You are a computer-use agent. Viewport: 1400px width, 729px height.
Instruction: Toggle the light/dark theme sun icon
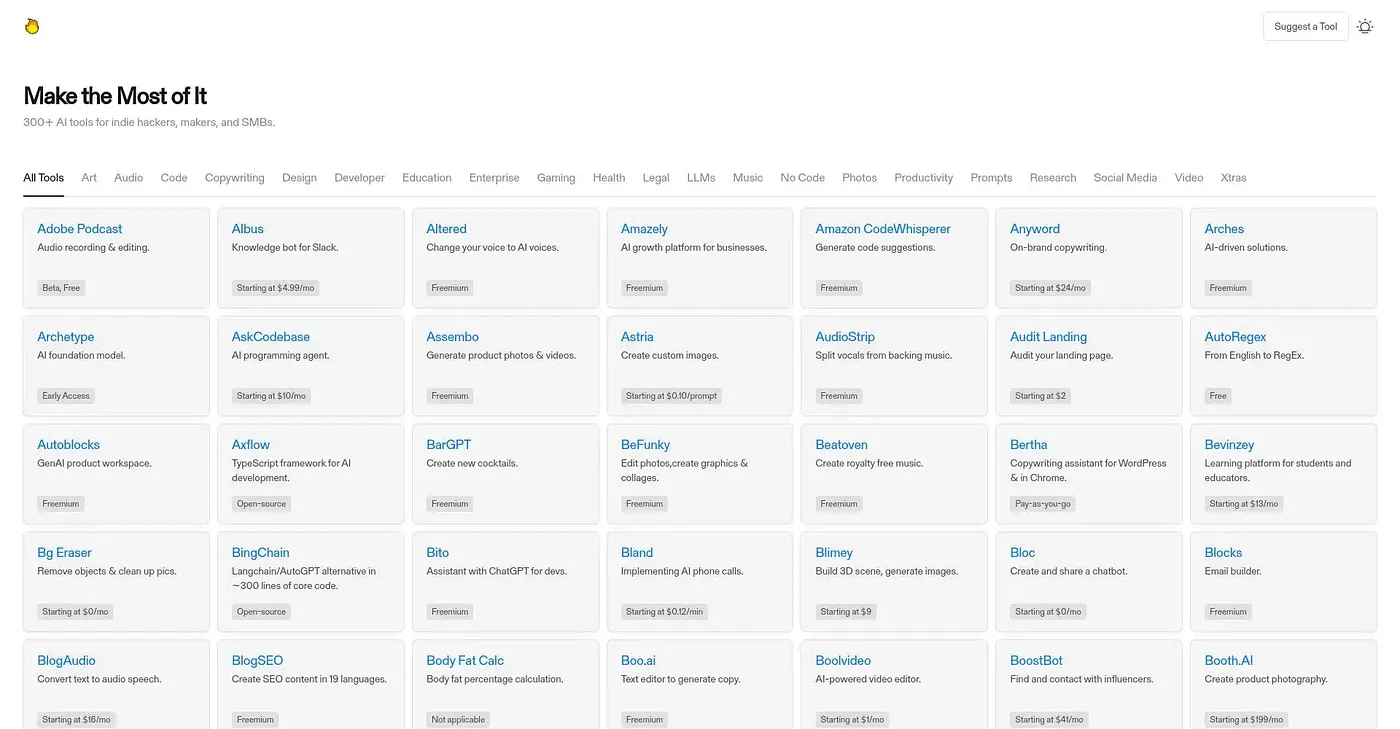coord(1365,27)
